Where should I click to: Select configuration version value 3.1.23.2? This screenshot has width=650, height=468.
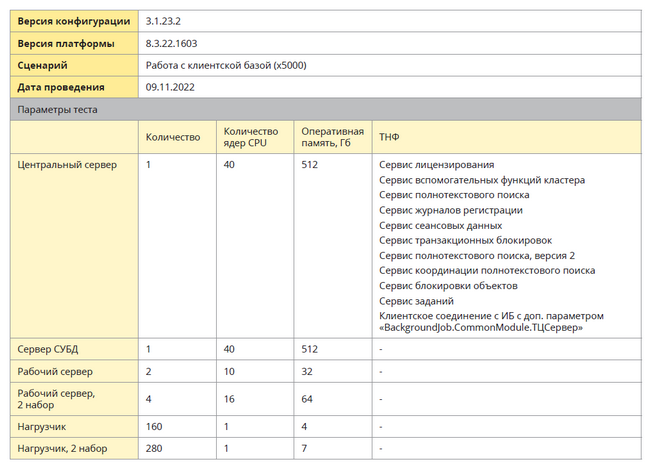(x=163, y=22)
